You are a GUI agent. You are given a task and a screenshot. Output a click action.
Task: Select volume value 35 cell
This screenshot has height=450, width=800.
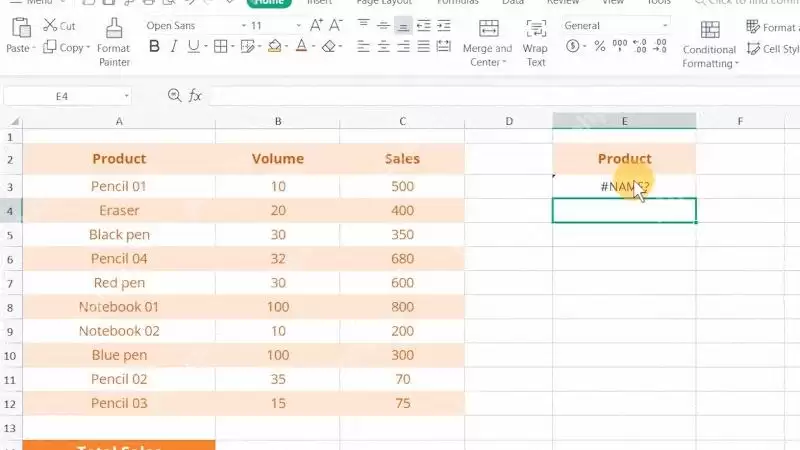click(x=278, y=379)
